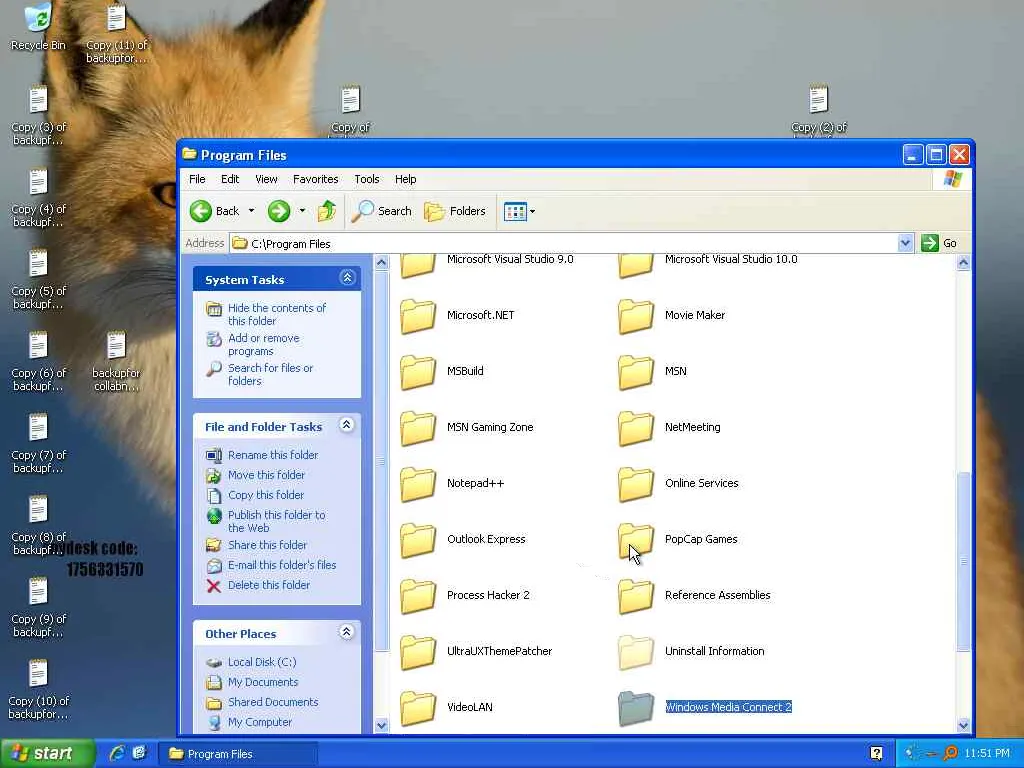This screenshot has width=1024, height=768.
Task: Click the file list vertical scrollbar thumb
Action: pyautogui.click(x=963, y=562)
